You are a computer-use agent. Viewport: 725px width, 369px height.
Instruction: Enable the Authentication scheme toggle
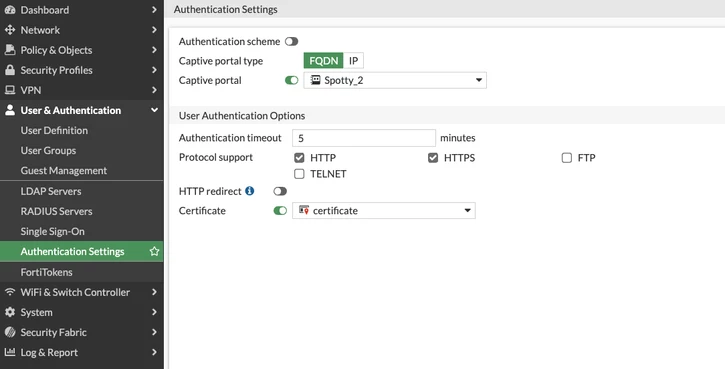point(291,42)
